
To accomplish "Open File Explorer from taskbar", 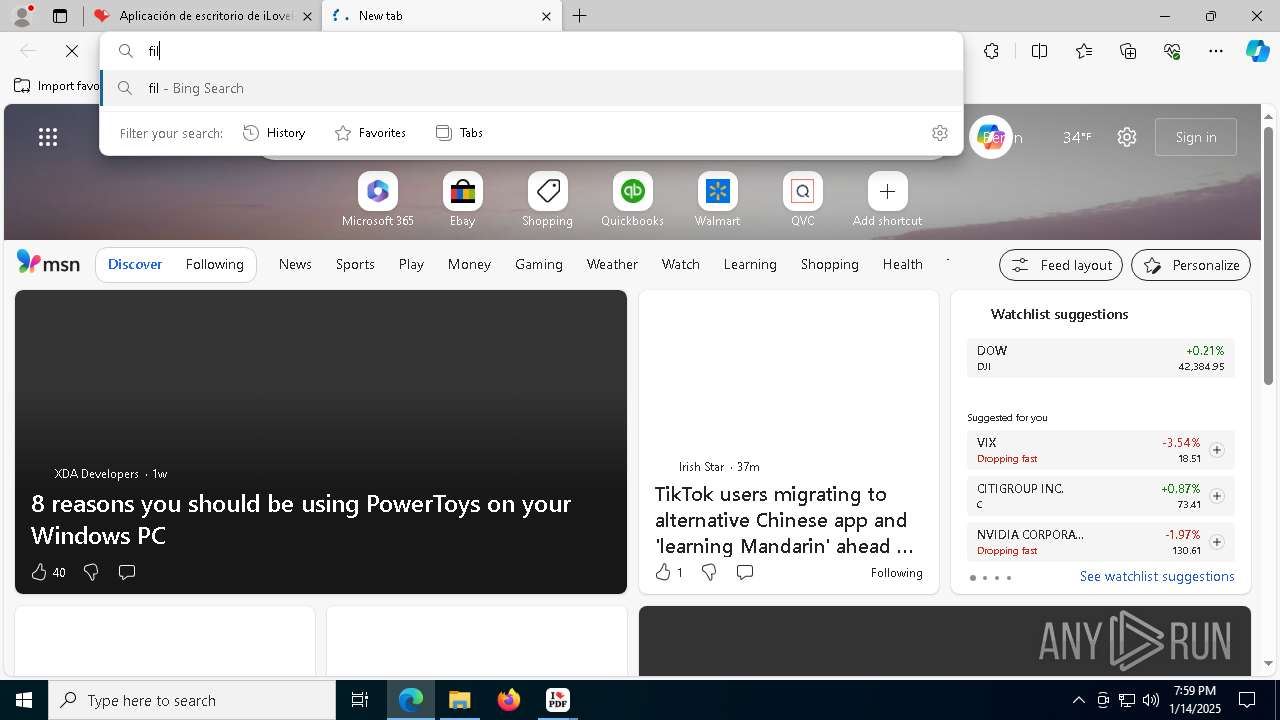I will pyautogui.click(x=459, y=700).
